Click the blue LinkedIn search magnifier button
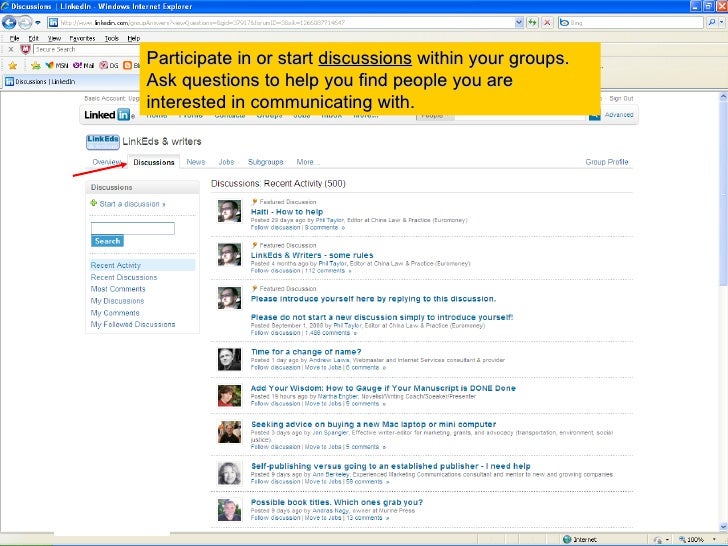Viewport: 728px width, 546px height. coord(595,115)
